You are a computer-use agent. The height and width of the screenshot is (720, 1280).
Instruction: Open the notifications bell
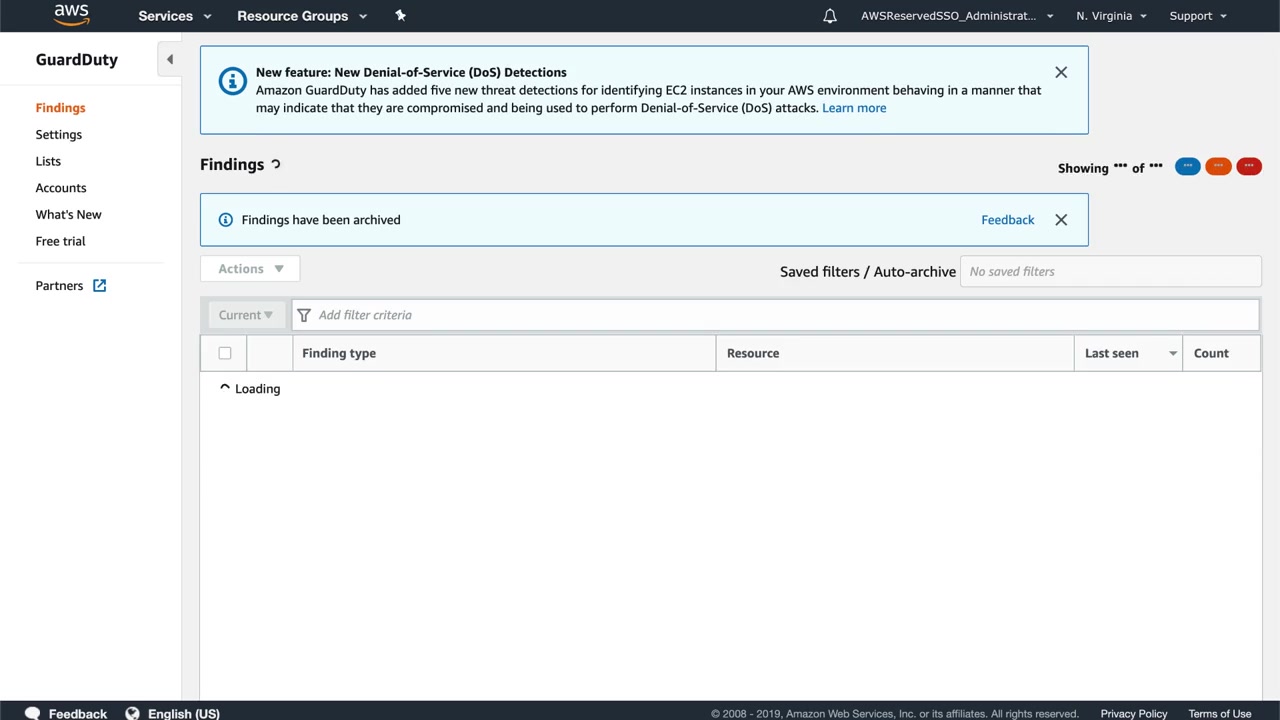[829, 16]
